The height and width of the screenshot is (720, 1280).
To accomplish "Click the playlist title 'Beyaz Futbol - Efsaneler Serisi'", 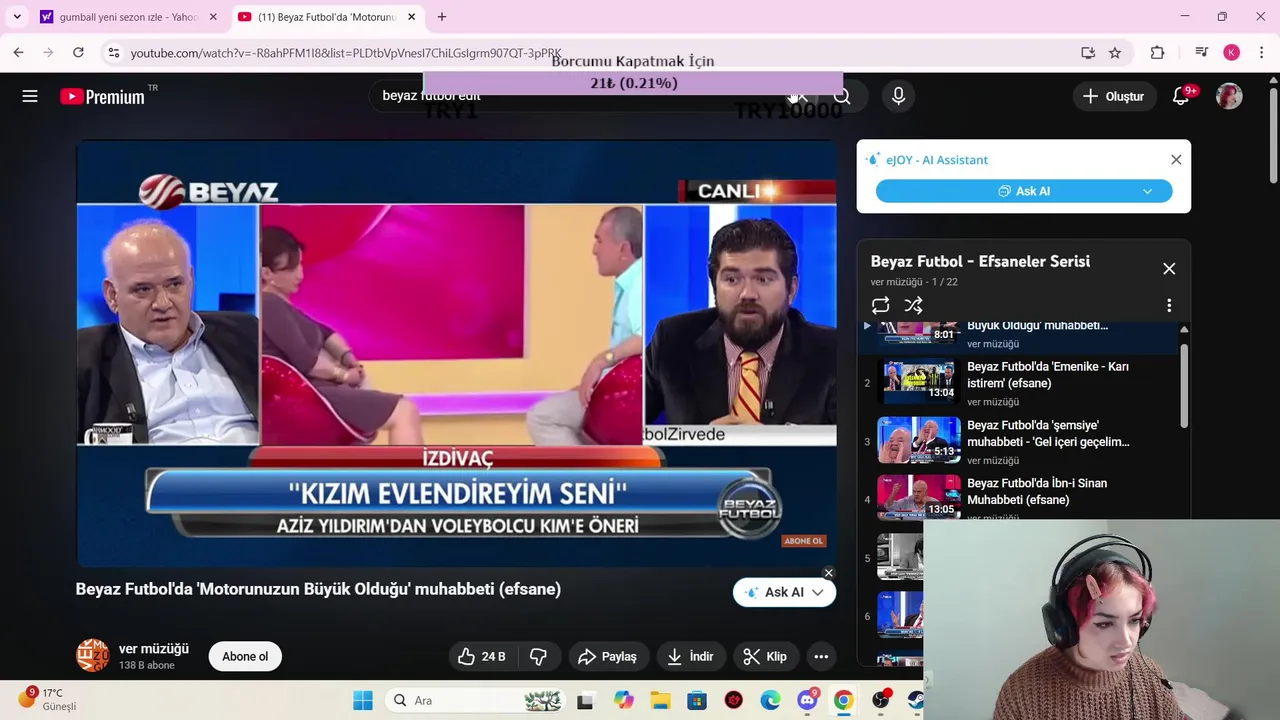I will [x=980, y=261].
